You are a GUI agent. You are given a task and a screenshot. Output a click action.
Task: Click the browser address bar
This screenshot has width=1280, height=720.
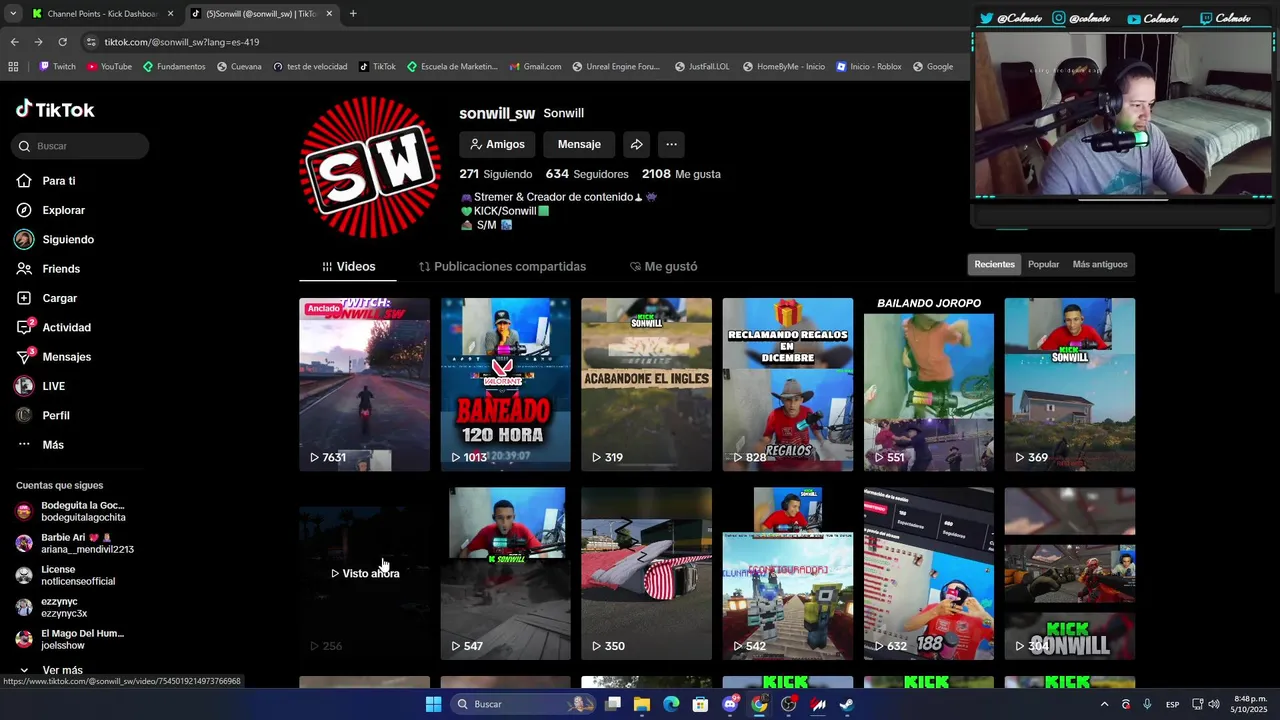click(520, 42)
